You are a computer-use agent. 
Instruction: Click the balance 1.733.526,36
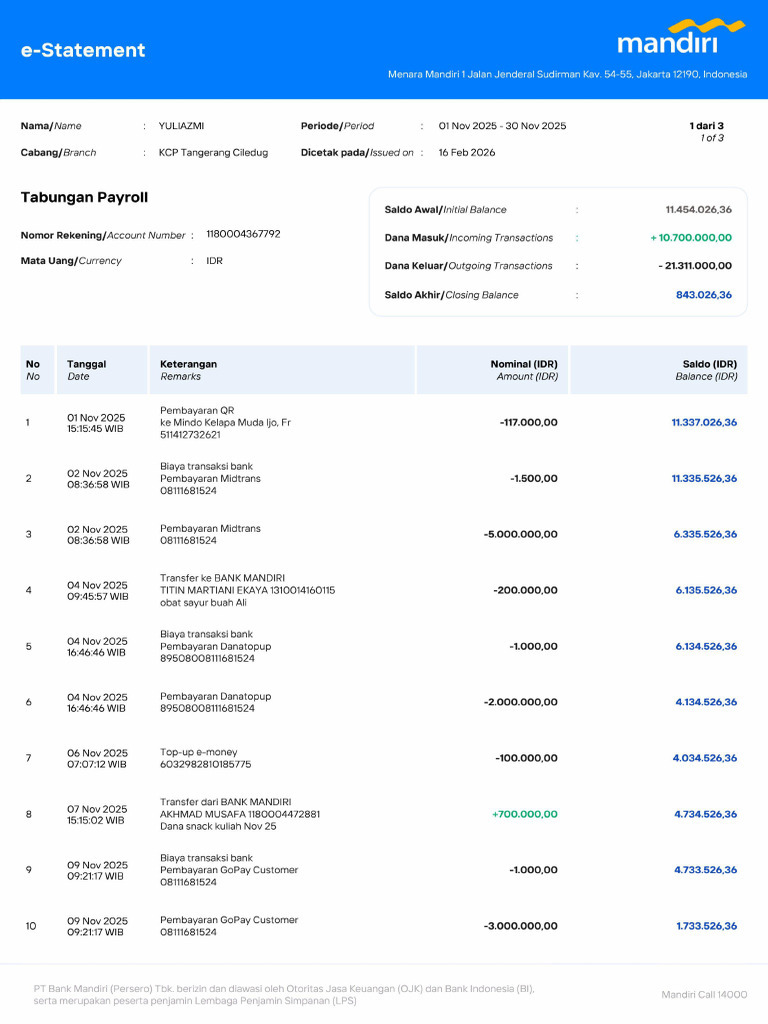pyautogui.click(x=707, y=926)
